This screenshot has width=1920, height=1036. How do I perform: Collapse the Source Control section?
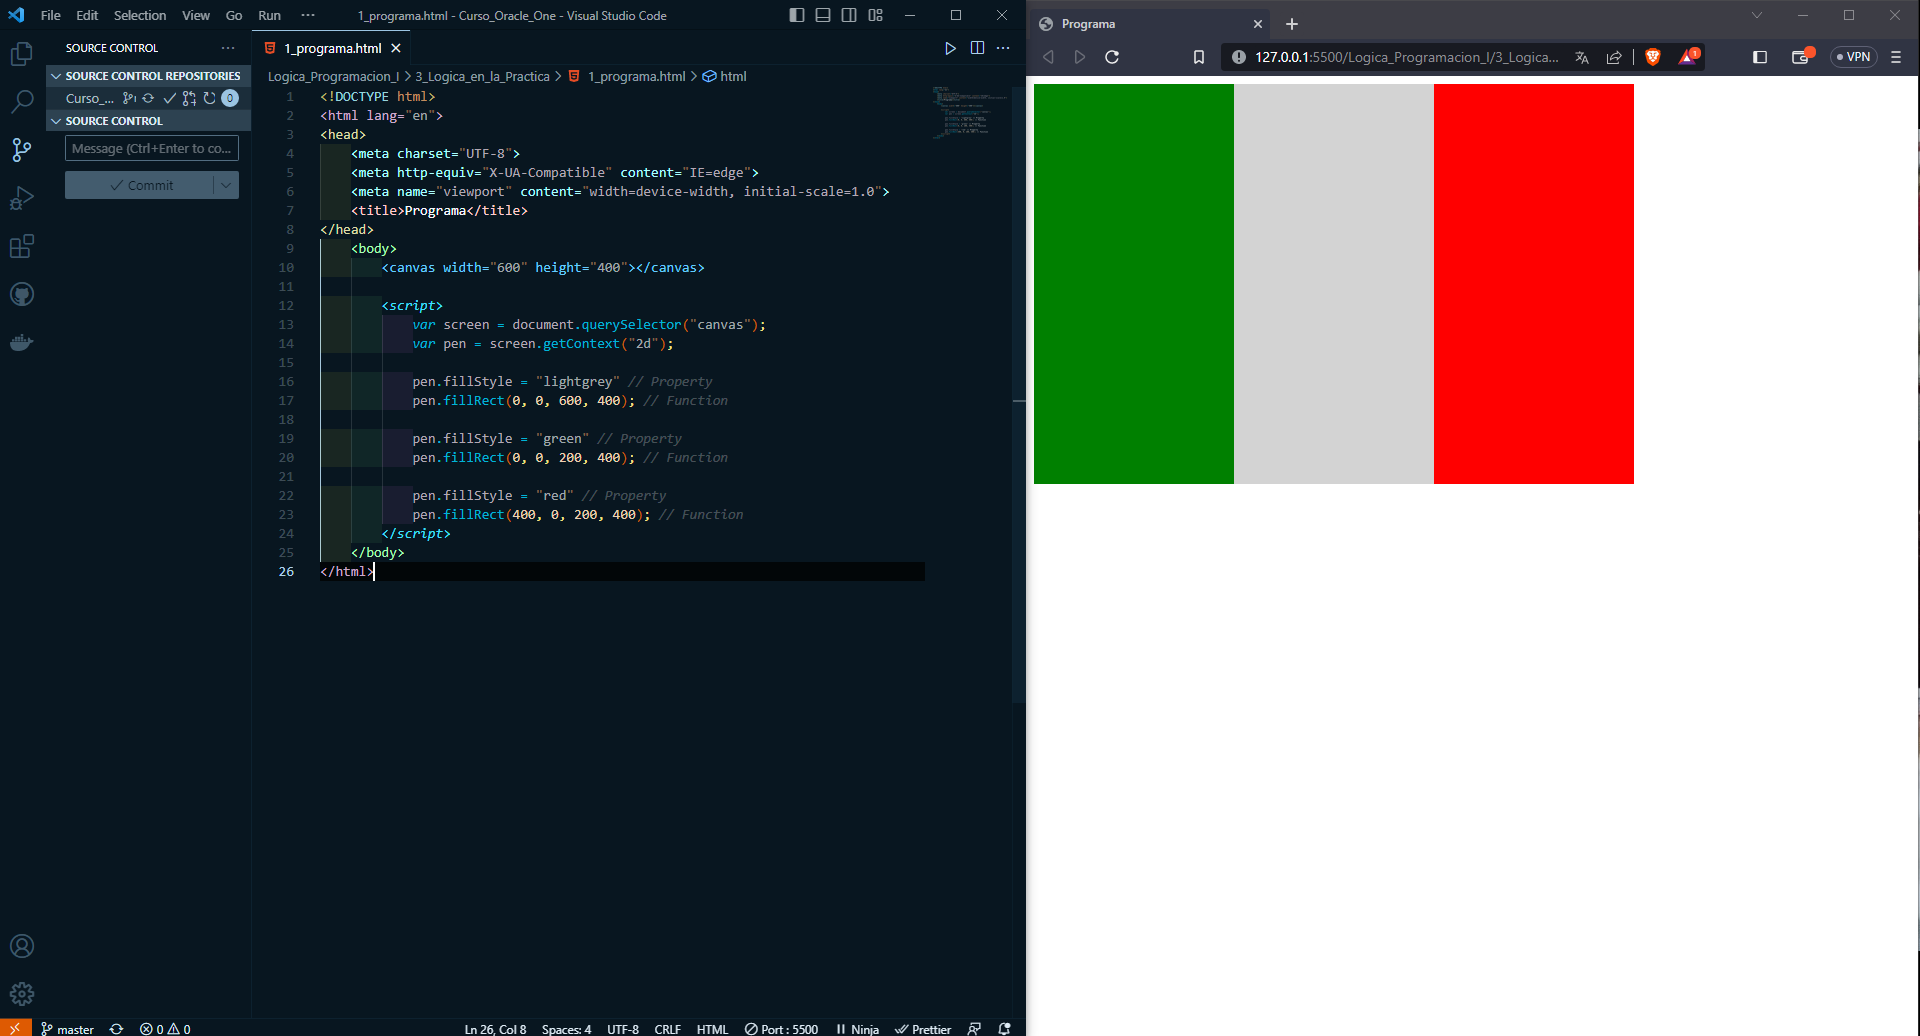148,121
